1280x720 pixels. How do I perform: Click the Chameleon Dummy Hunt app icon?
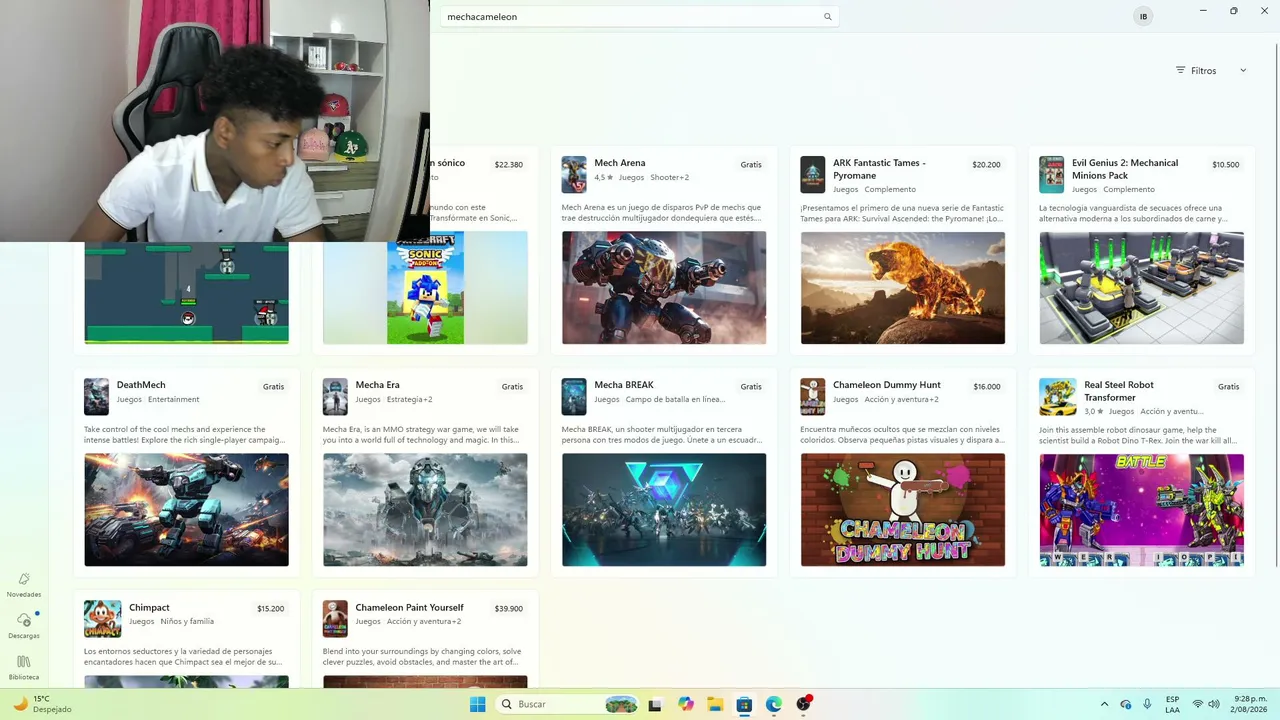(x=813, y=396)
